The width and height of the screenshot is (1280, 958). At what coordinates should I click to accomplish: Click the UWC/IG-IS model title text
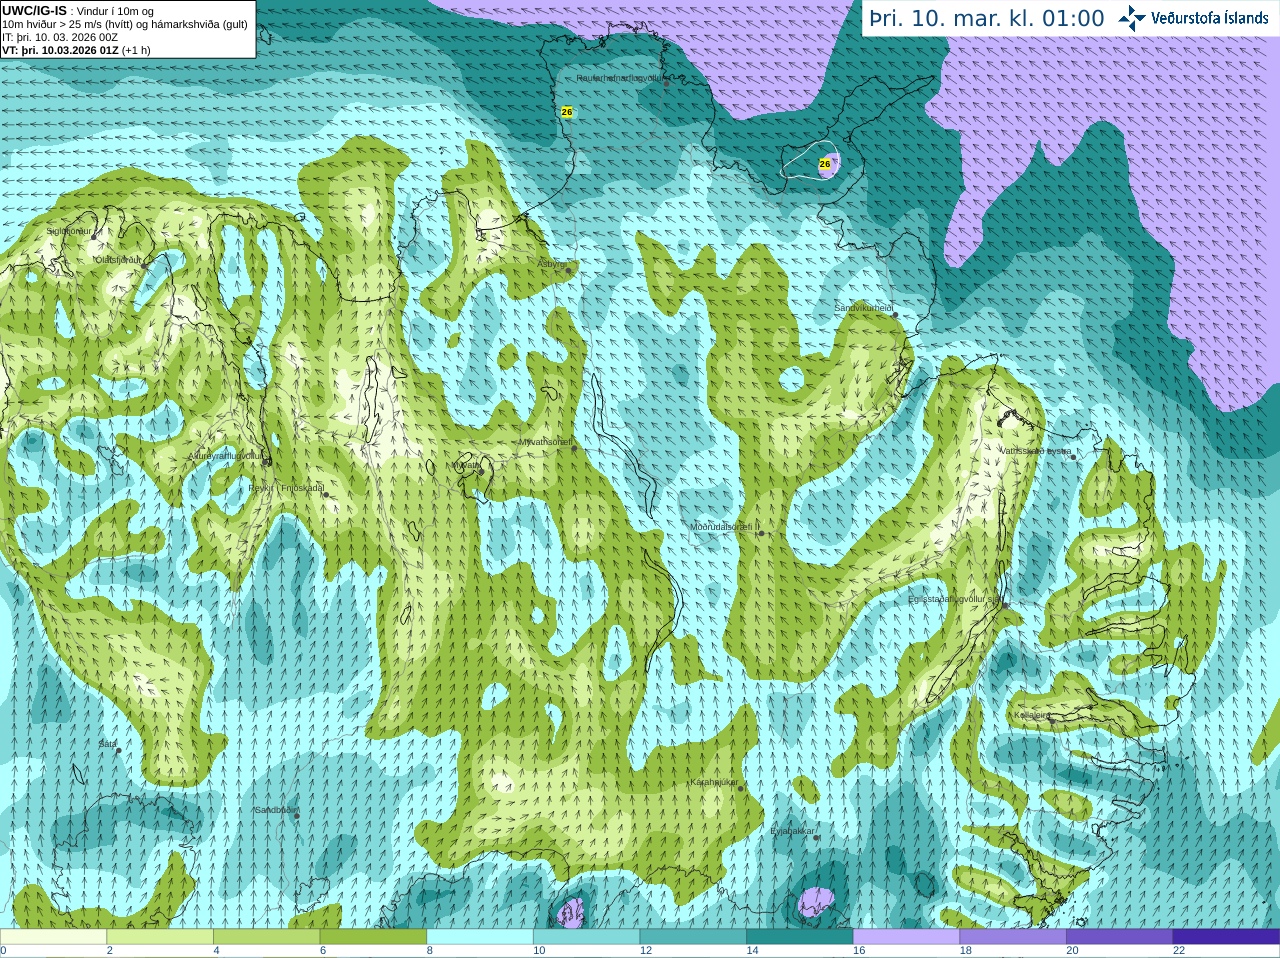(x=35, y=10)
